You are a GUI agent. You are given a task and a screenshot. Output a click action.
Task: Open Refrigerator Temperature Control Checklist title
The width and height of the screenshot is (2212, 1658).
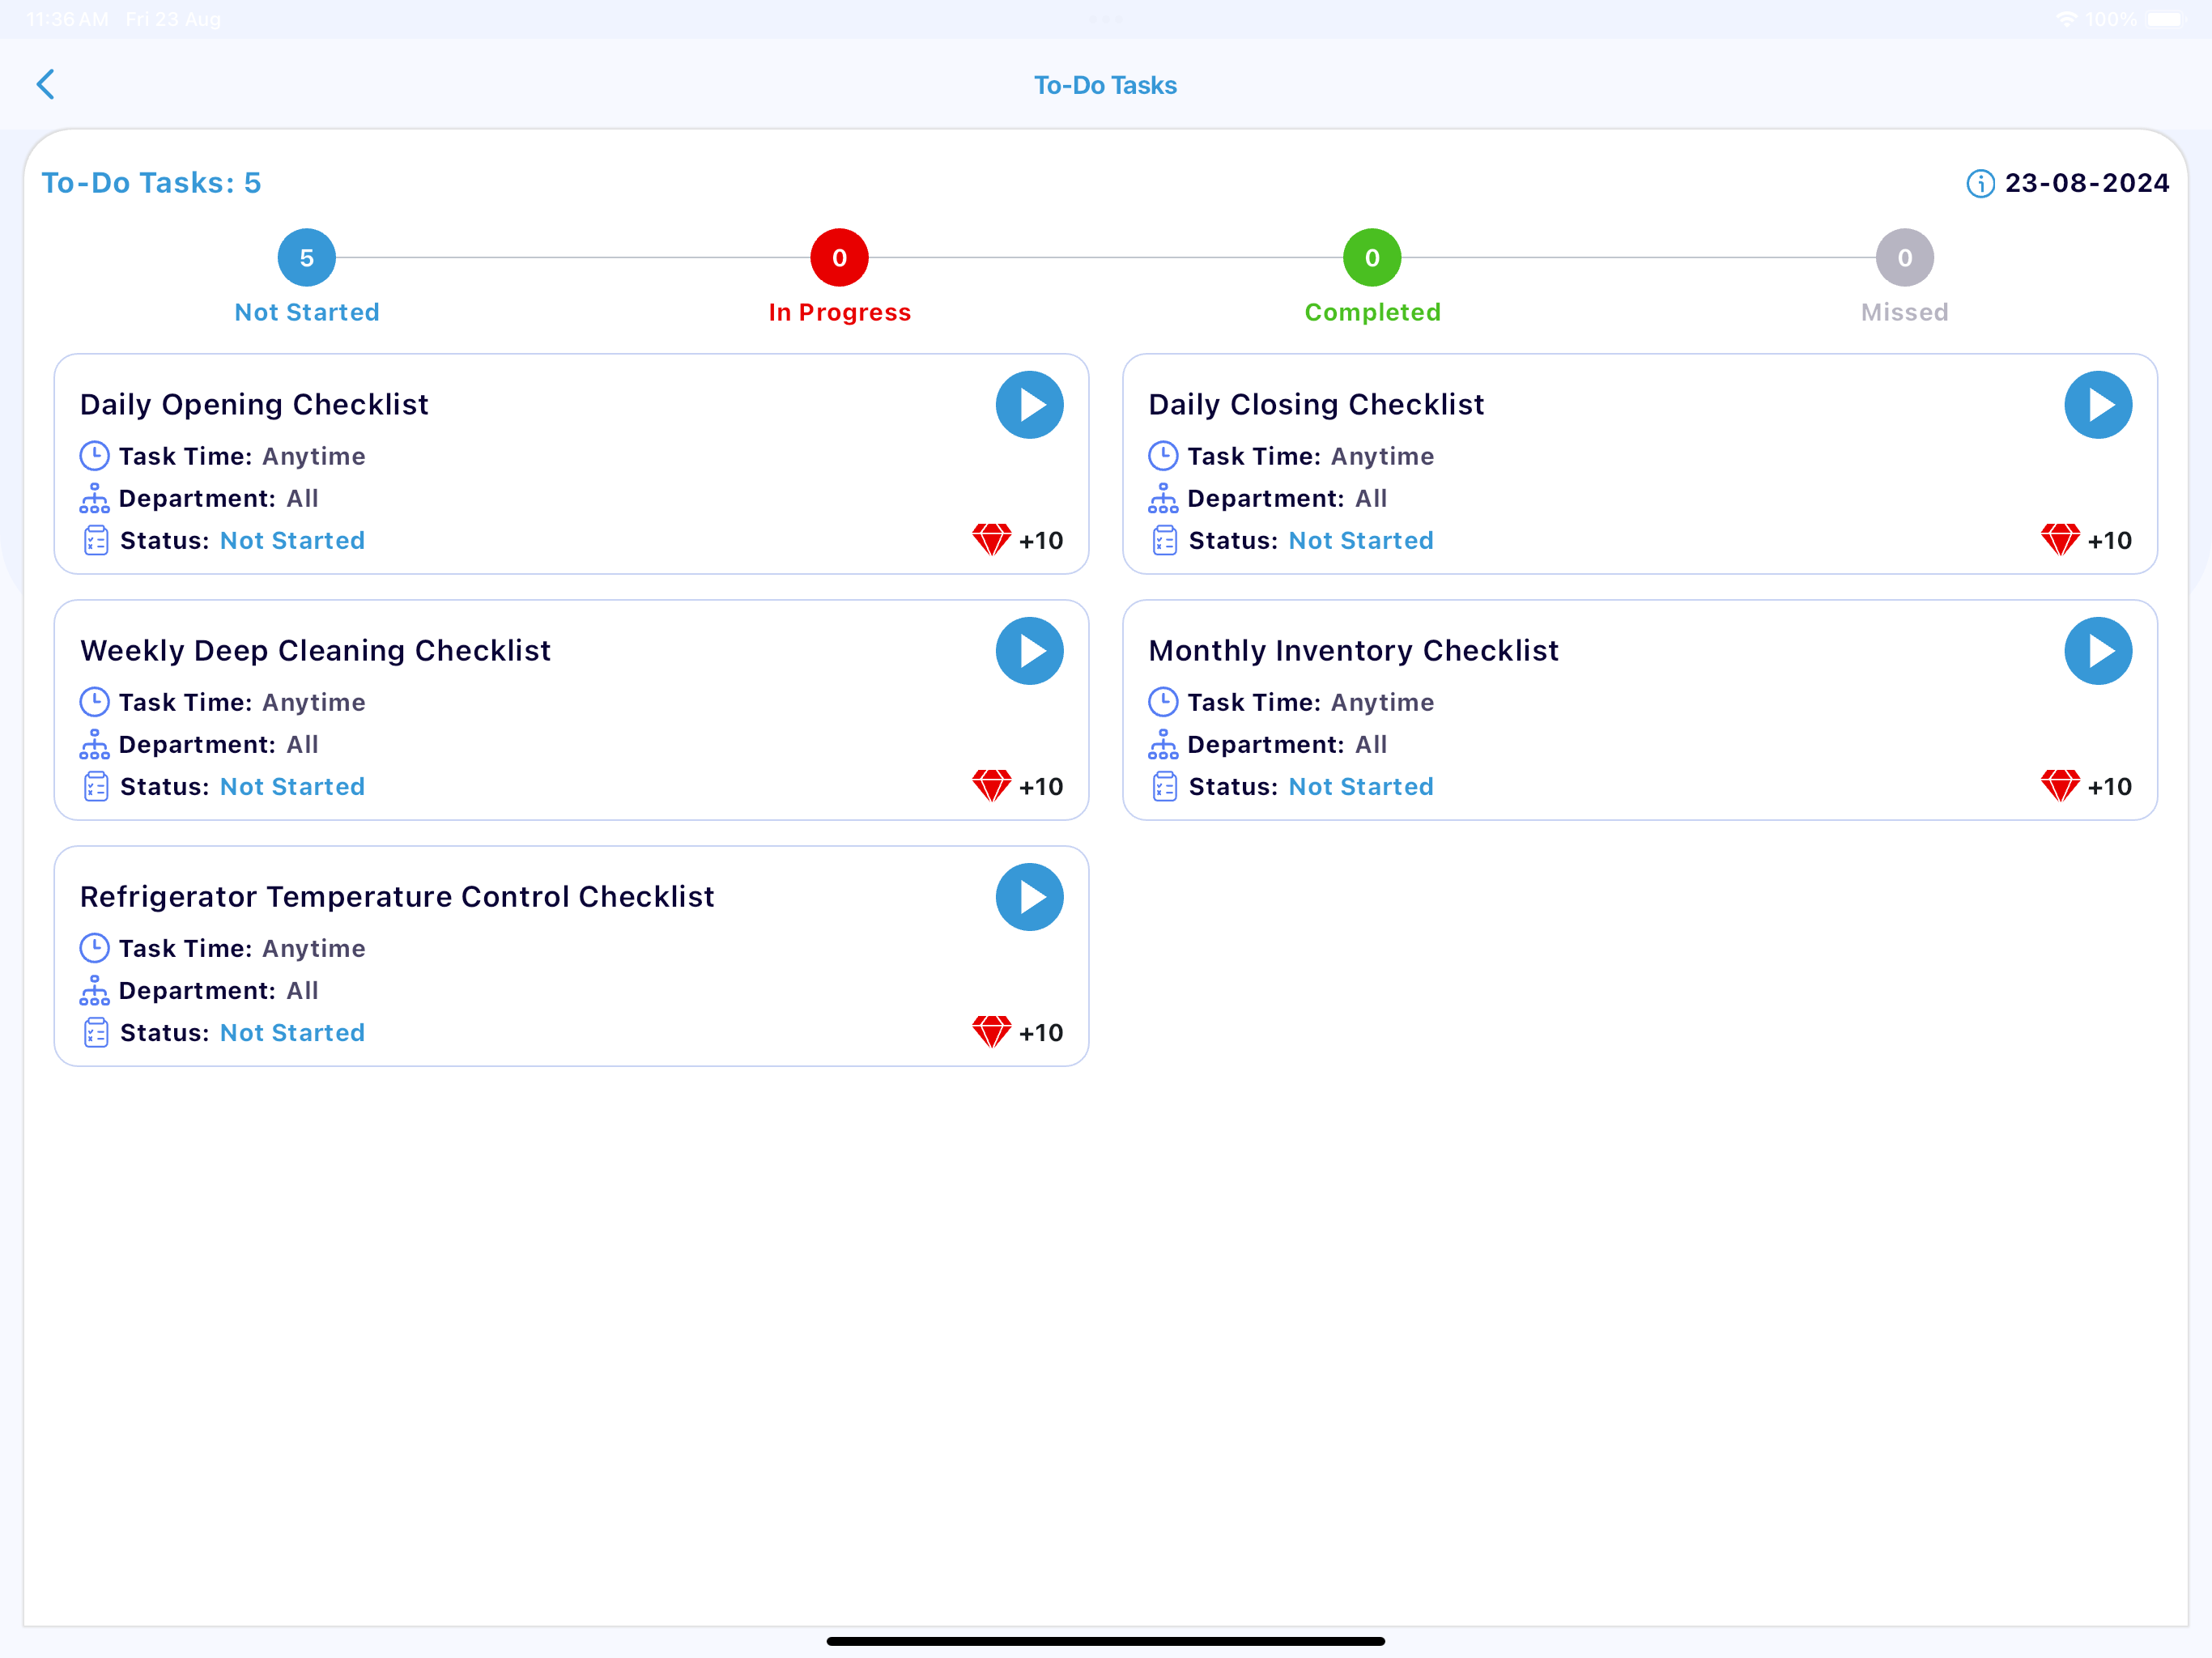click(x=397, y=897)
